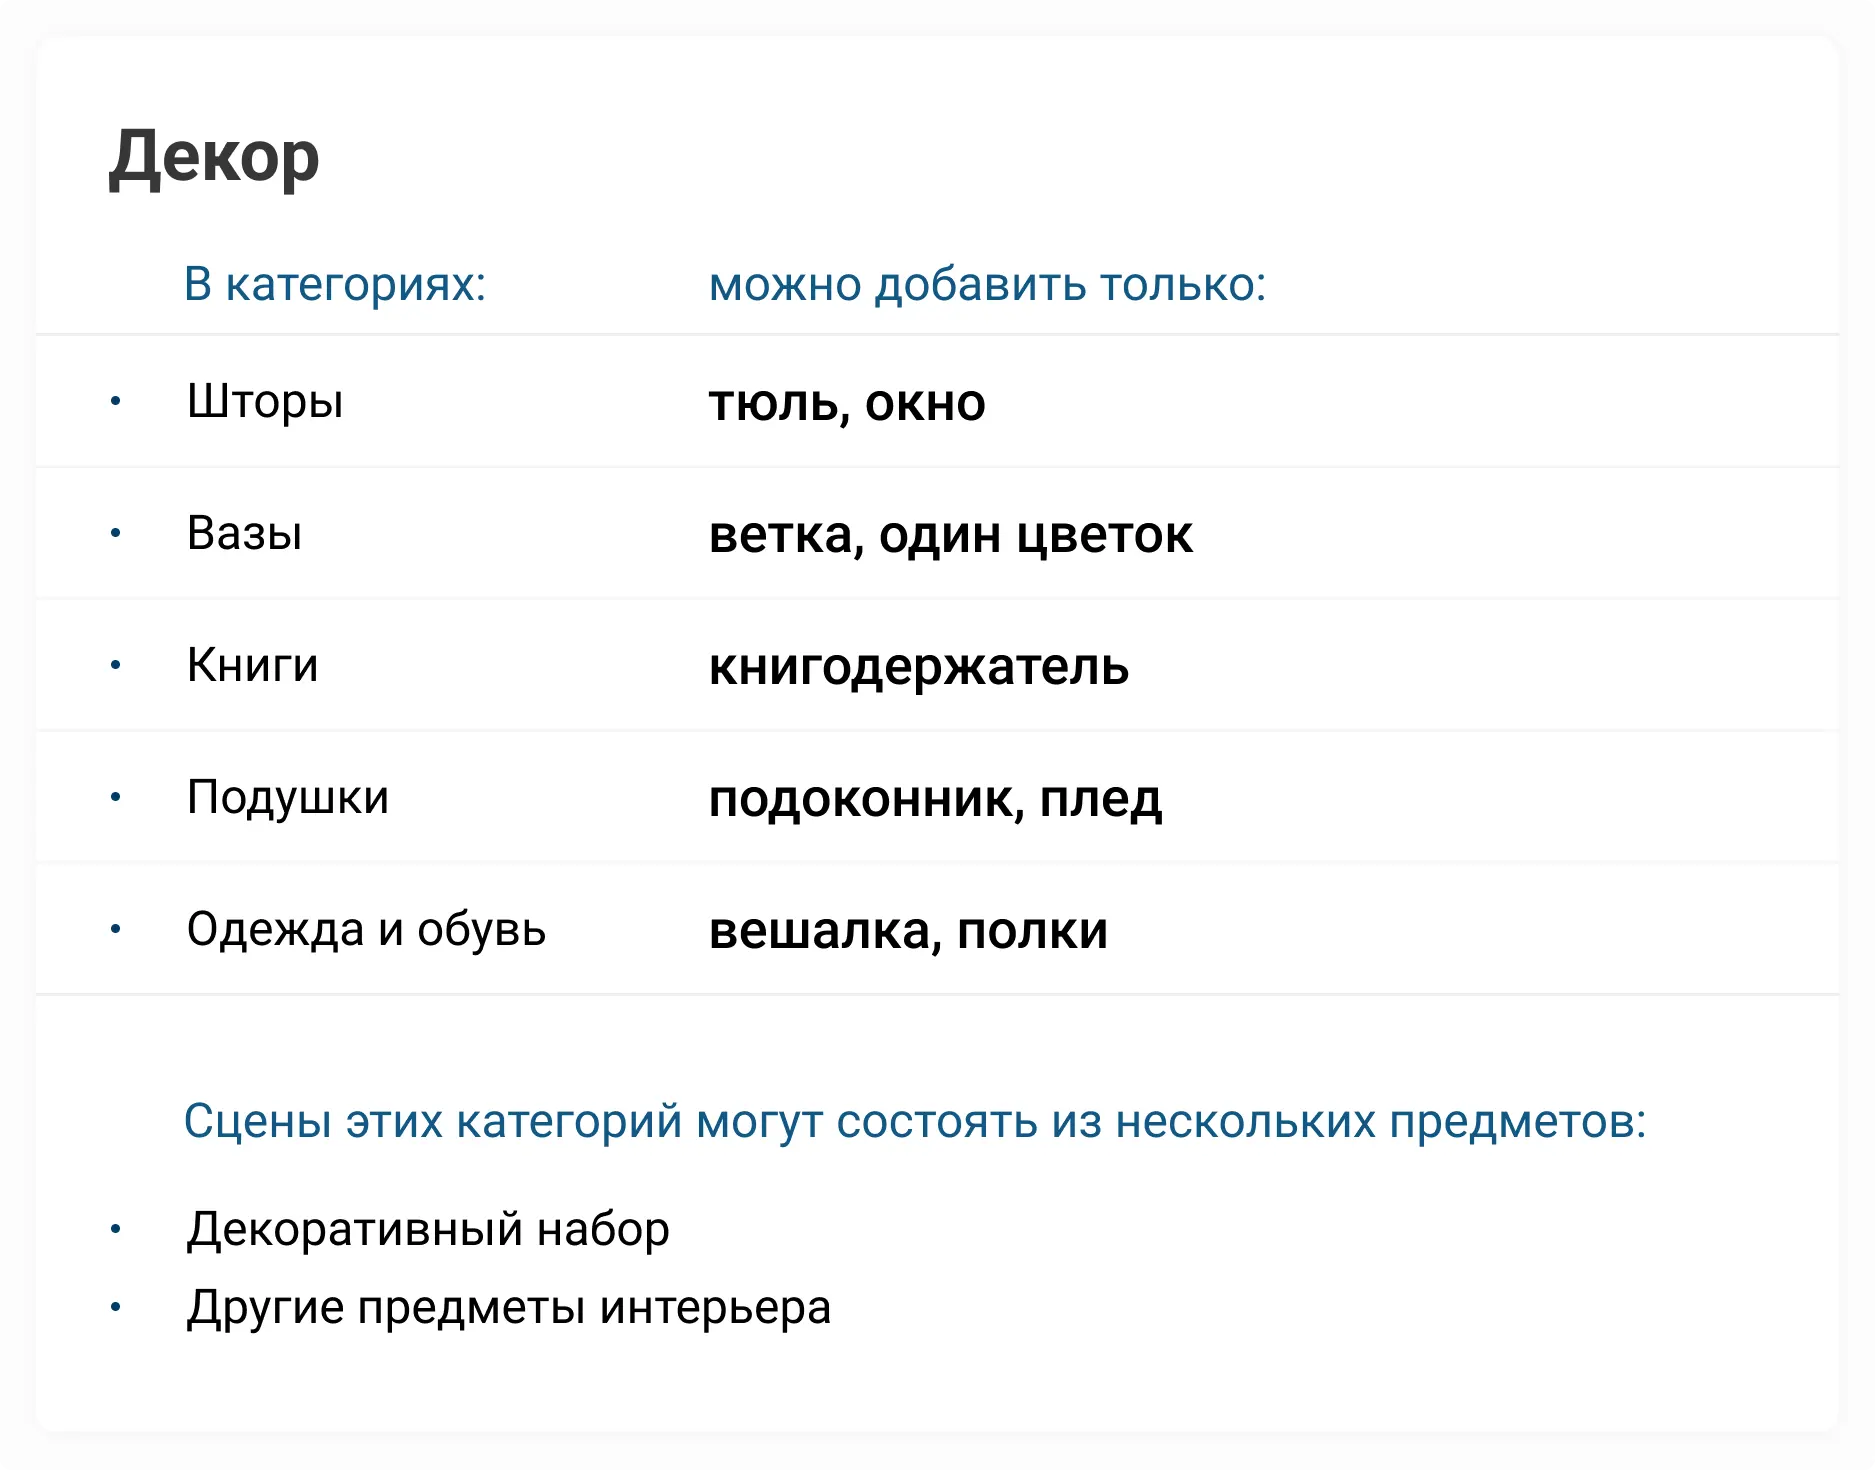Select the "Одежда и обувь" category label
The image size is (1875, 1470).
tap(366, 930)
